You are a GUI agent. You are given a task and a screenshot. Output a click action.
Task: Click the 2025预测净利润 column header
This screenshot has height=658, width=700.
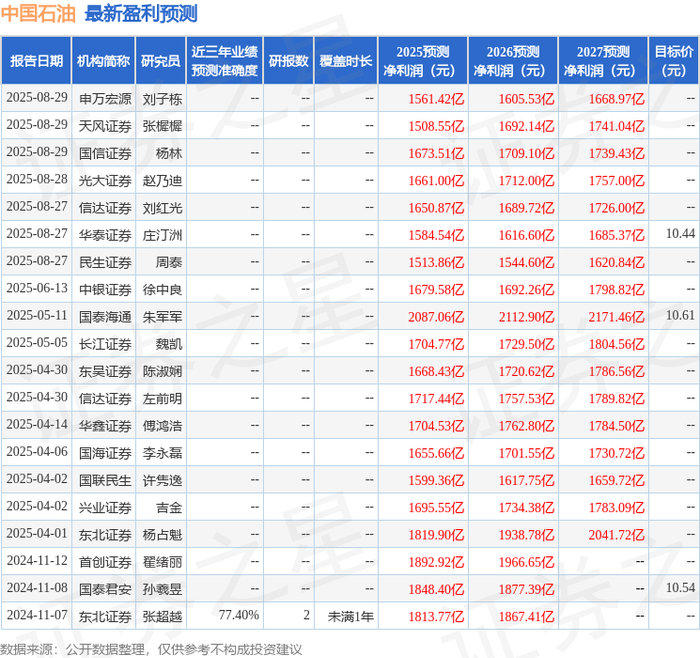[x=423, y=61]
